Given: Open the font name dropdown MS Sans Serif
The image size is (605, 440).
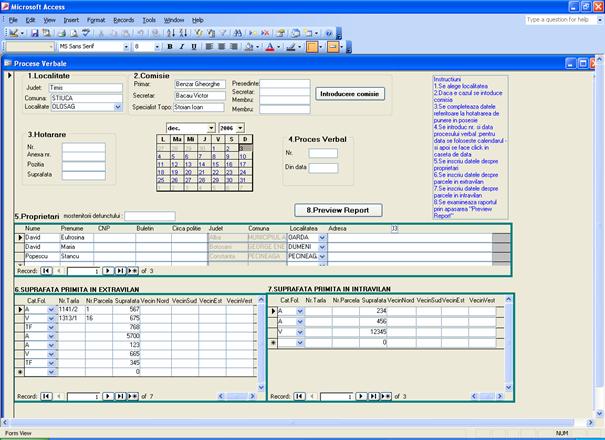Looking at the screenshot, I should 126,47.
